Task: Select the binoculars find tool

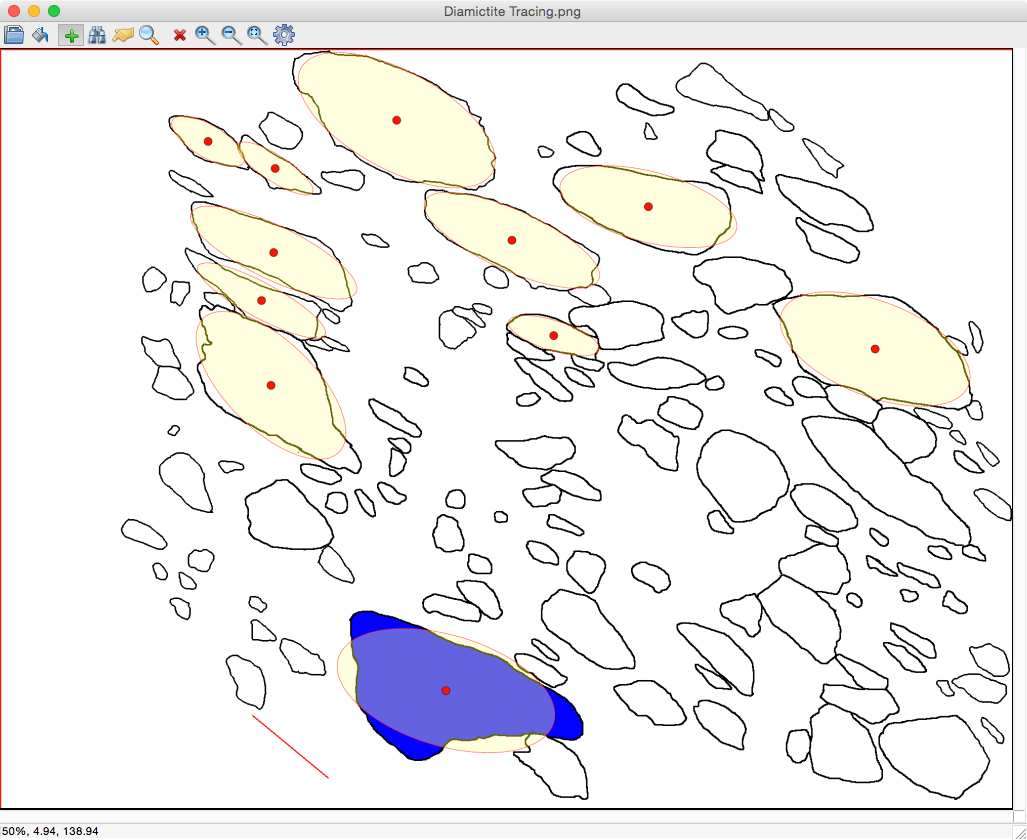Action: pos(97,35)
